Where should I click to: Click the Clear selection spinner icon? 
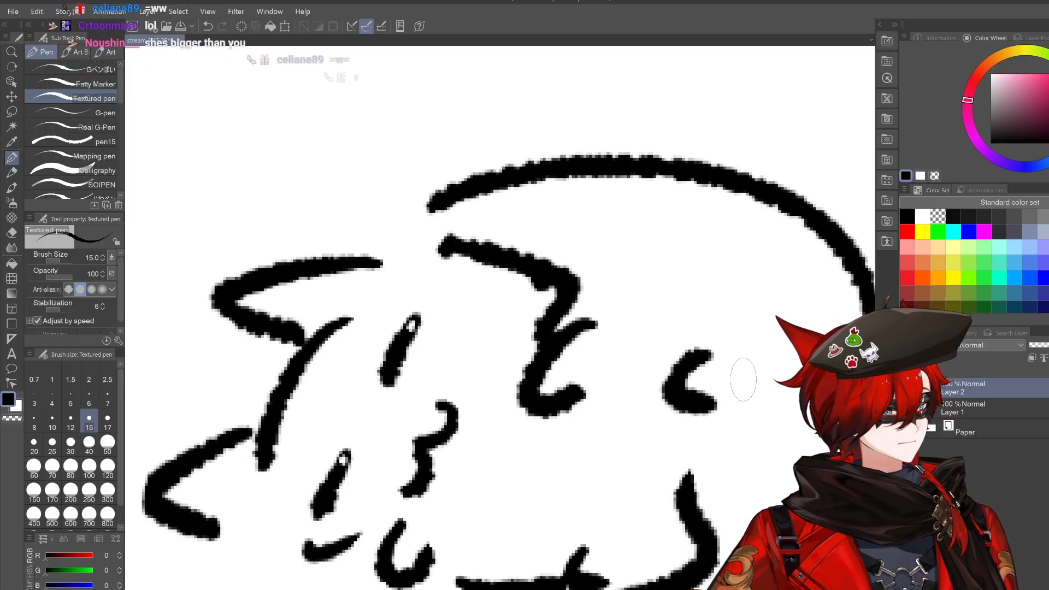242,26
